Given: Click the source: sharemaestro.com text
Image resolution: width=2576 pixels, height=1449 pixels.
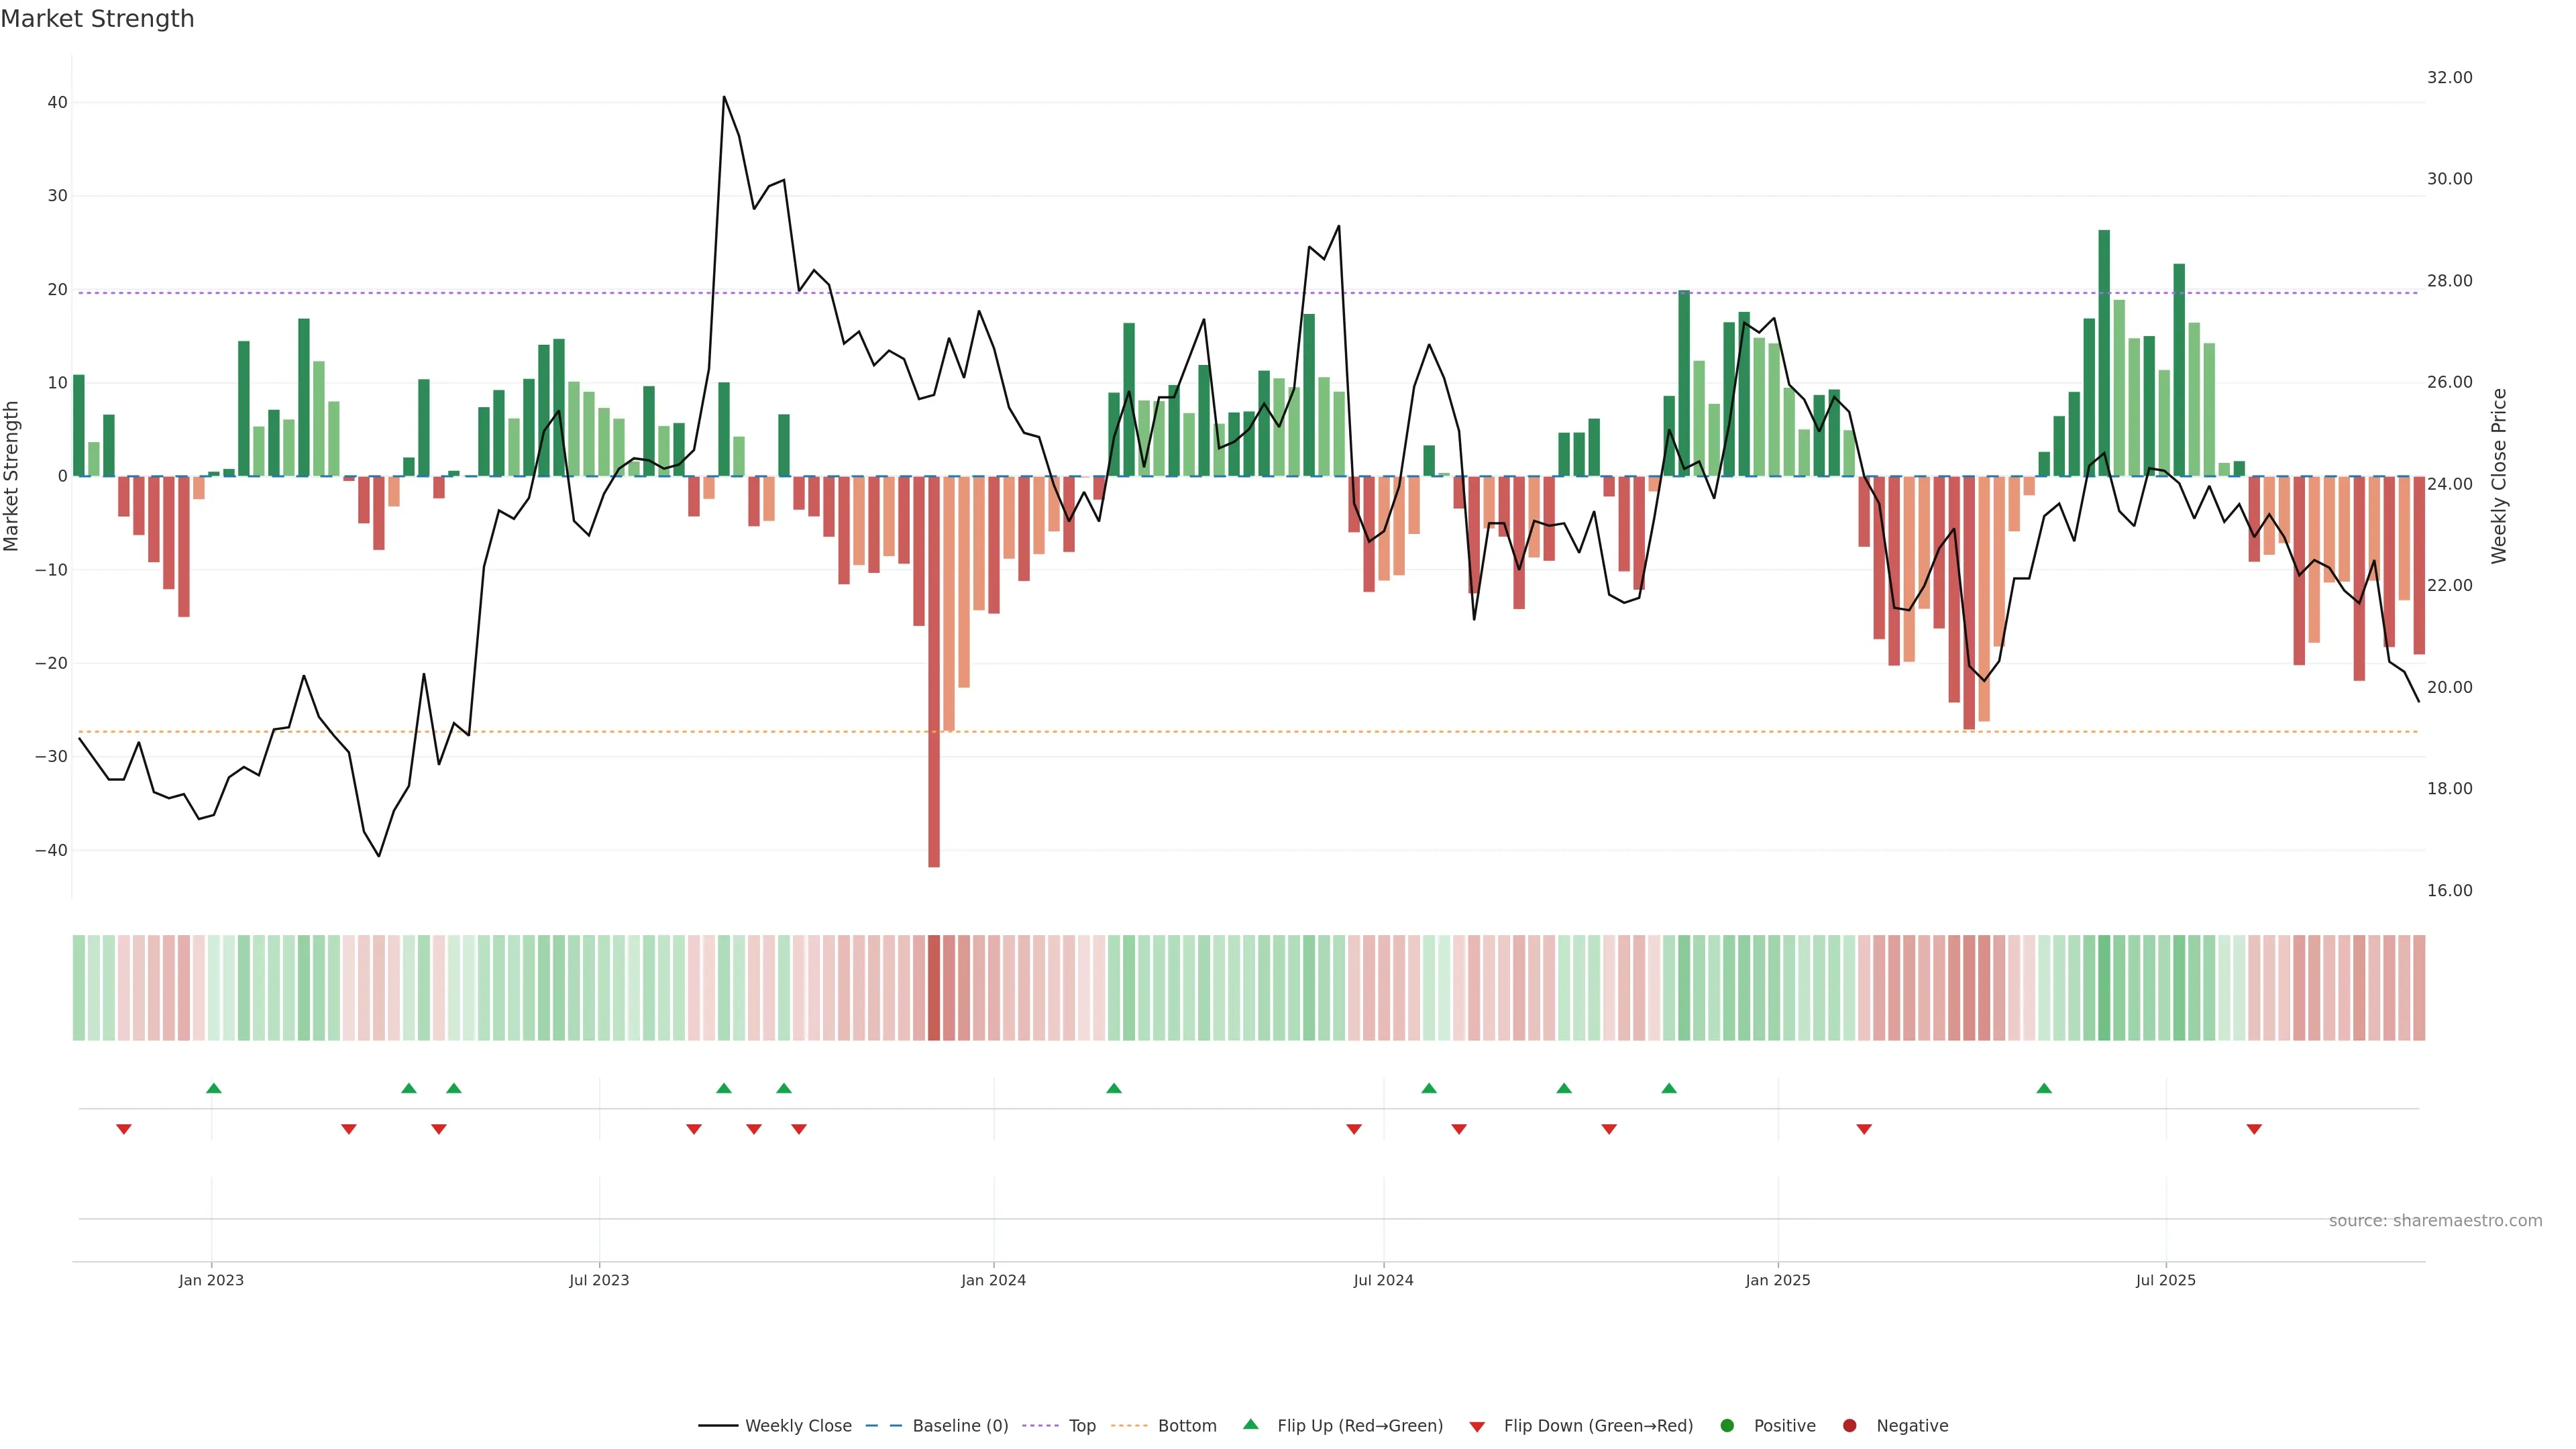Looking at the screenshot, I should 2435,1221.
